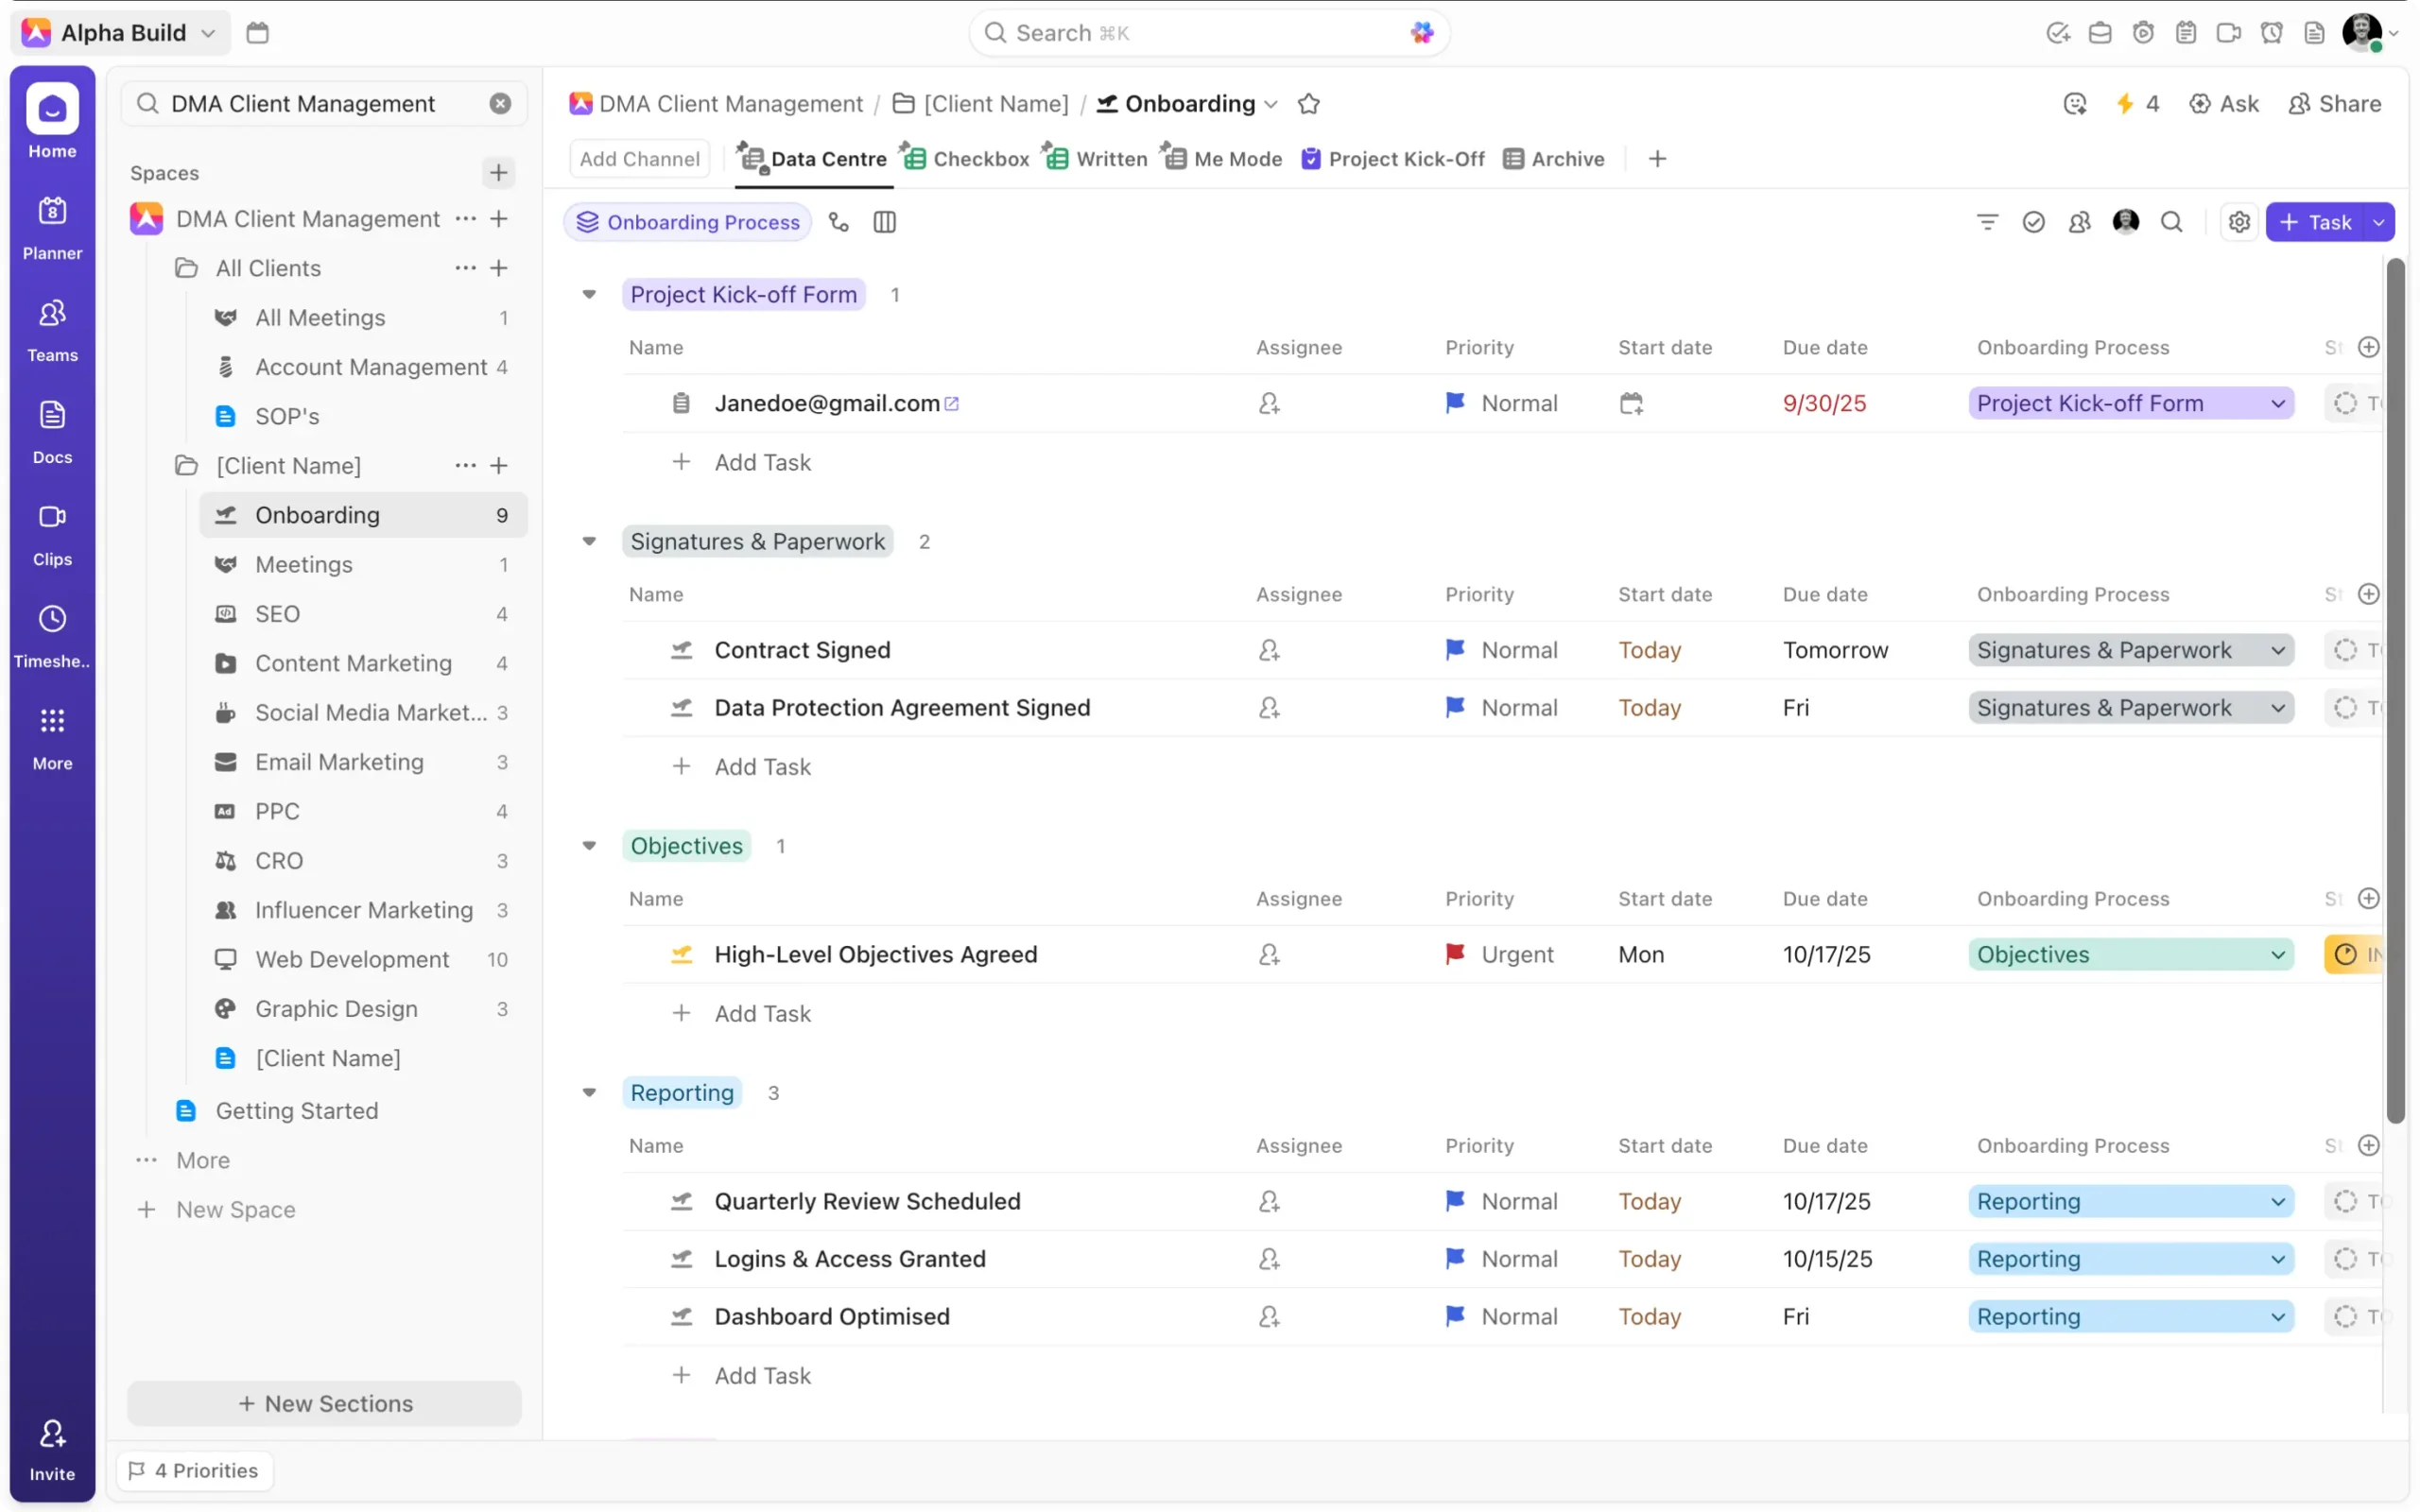Open the Objectives dropdown for High-Level Objectives
The width and height of the screenshot is (2420, 1512).
[x=2130, y=954]
